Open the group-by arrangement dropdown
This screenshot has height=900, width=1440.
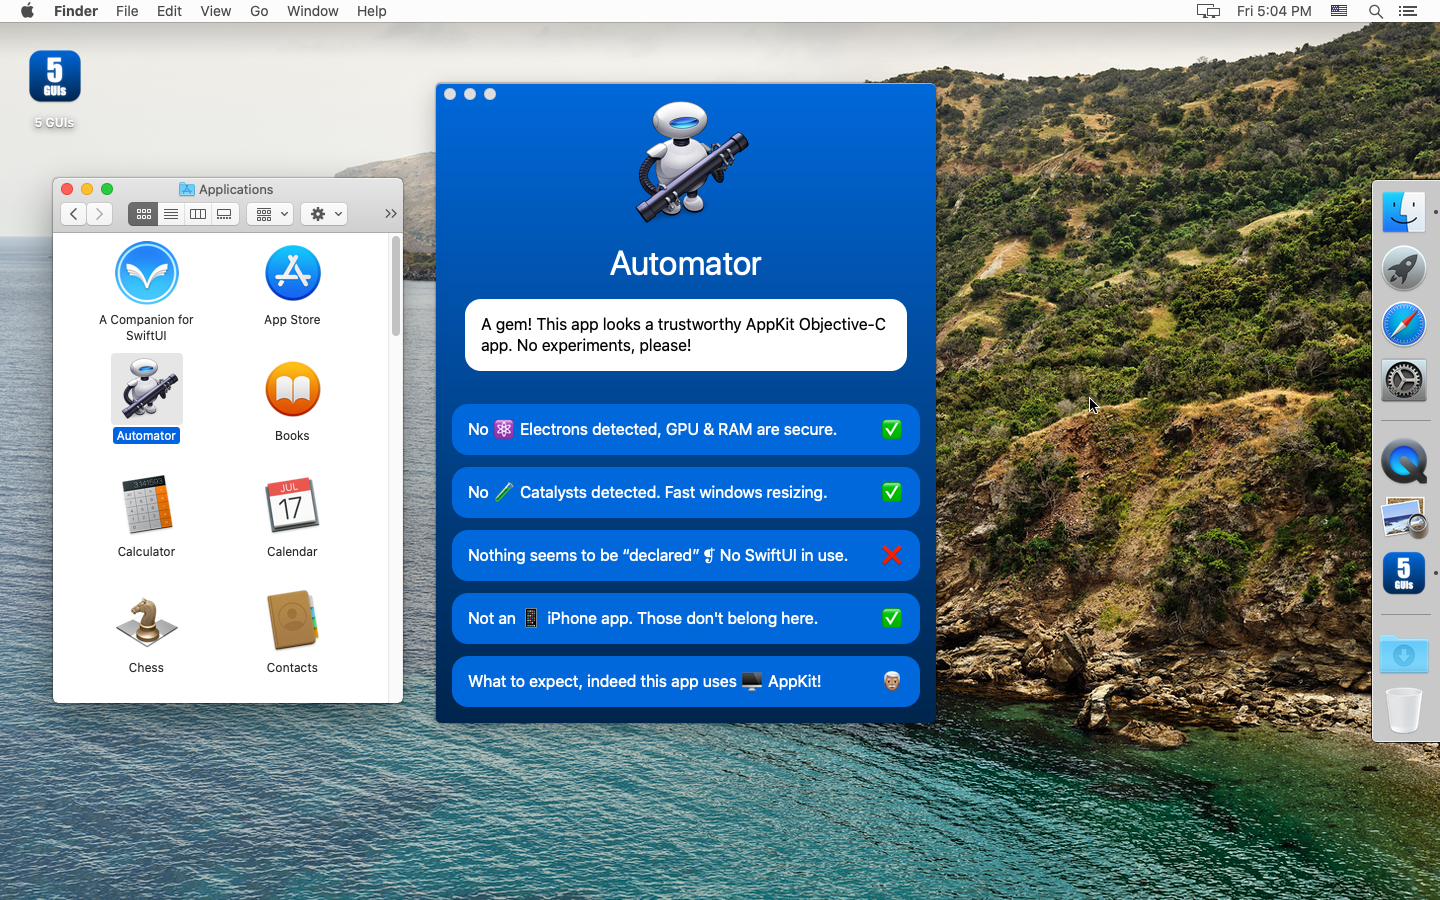pyautogui.click(x=270, y=214)
